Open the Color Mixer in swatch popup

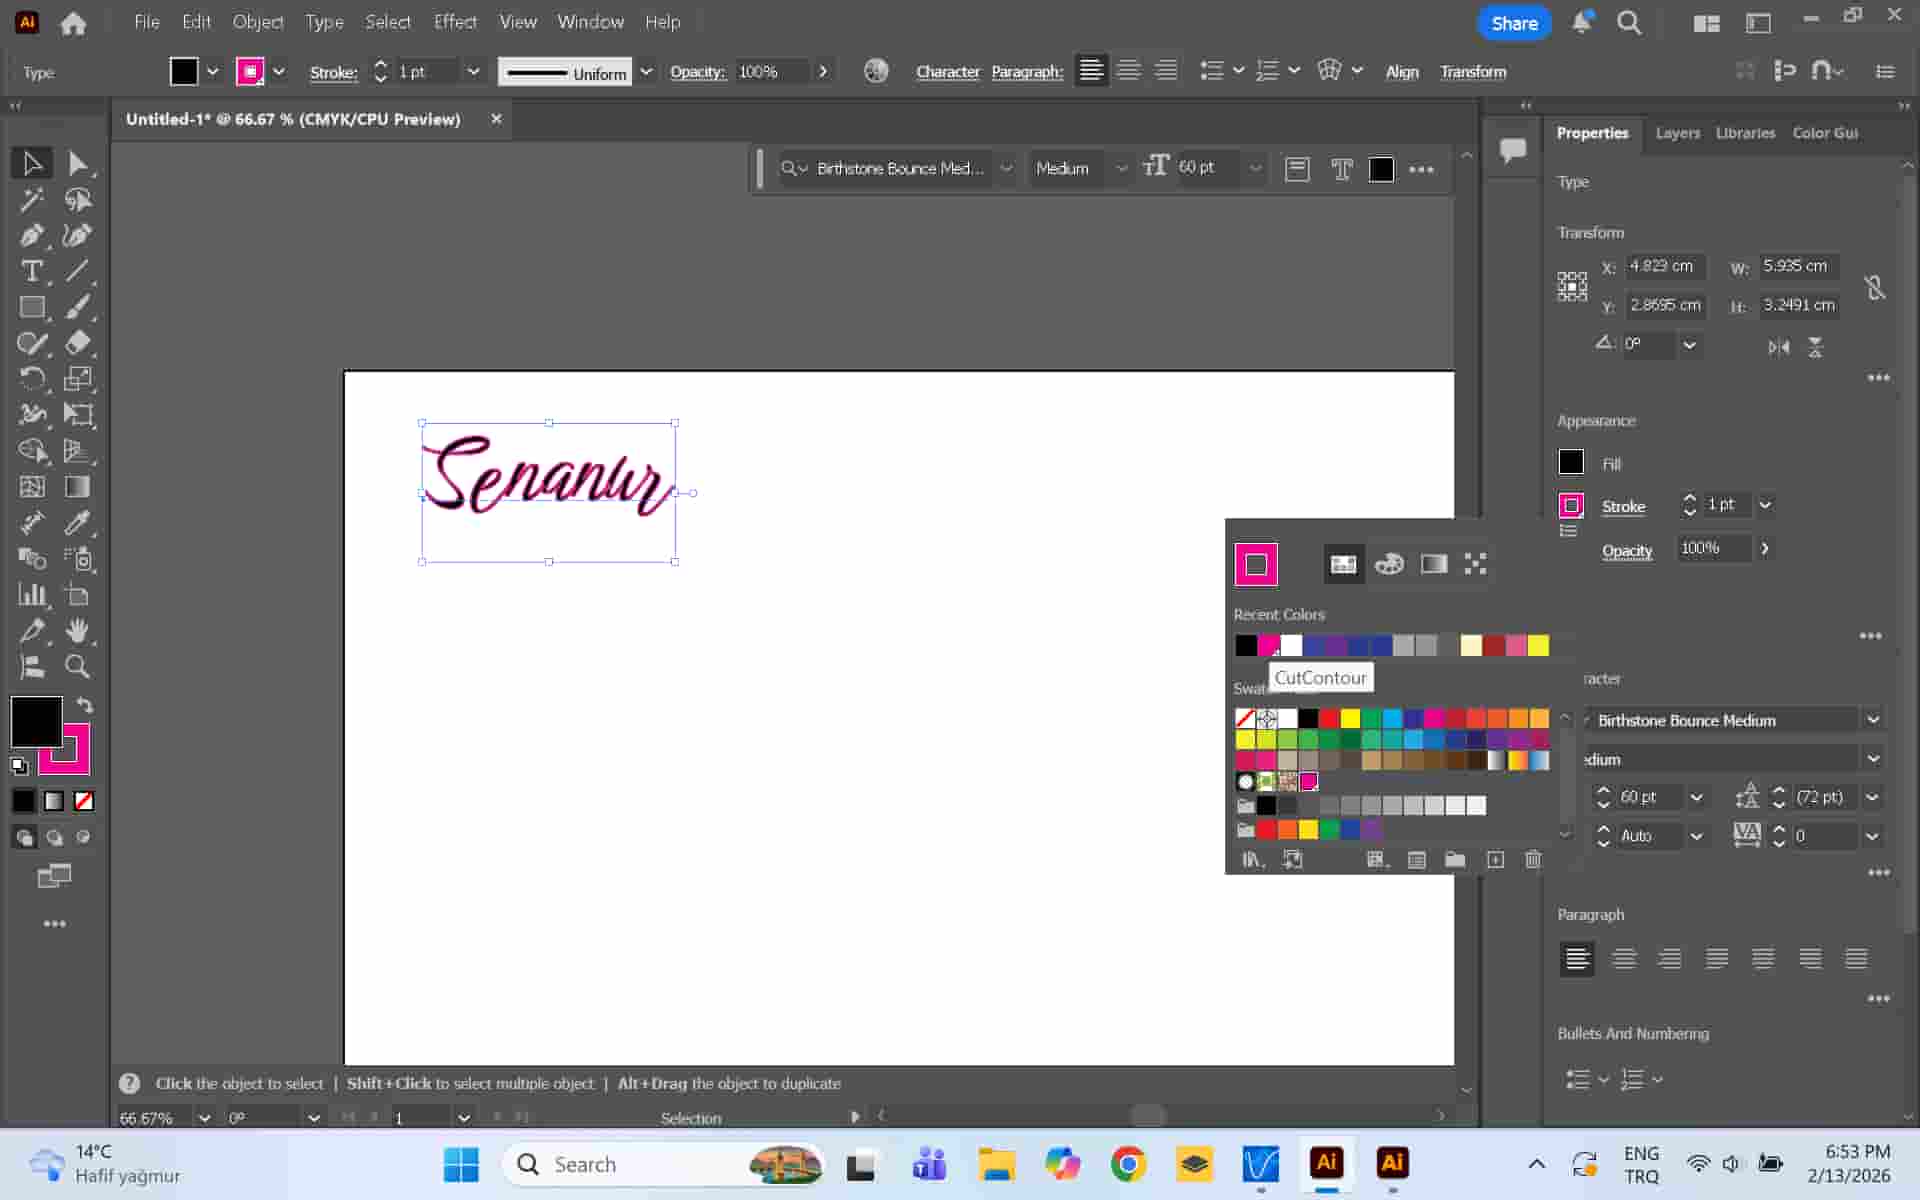(1389, 564)
